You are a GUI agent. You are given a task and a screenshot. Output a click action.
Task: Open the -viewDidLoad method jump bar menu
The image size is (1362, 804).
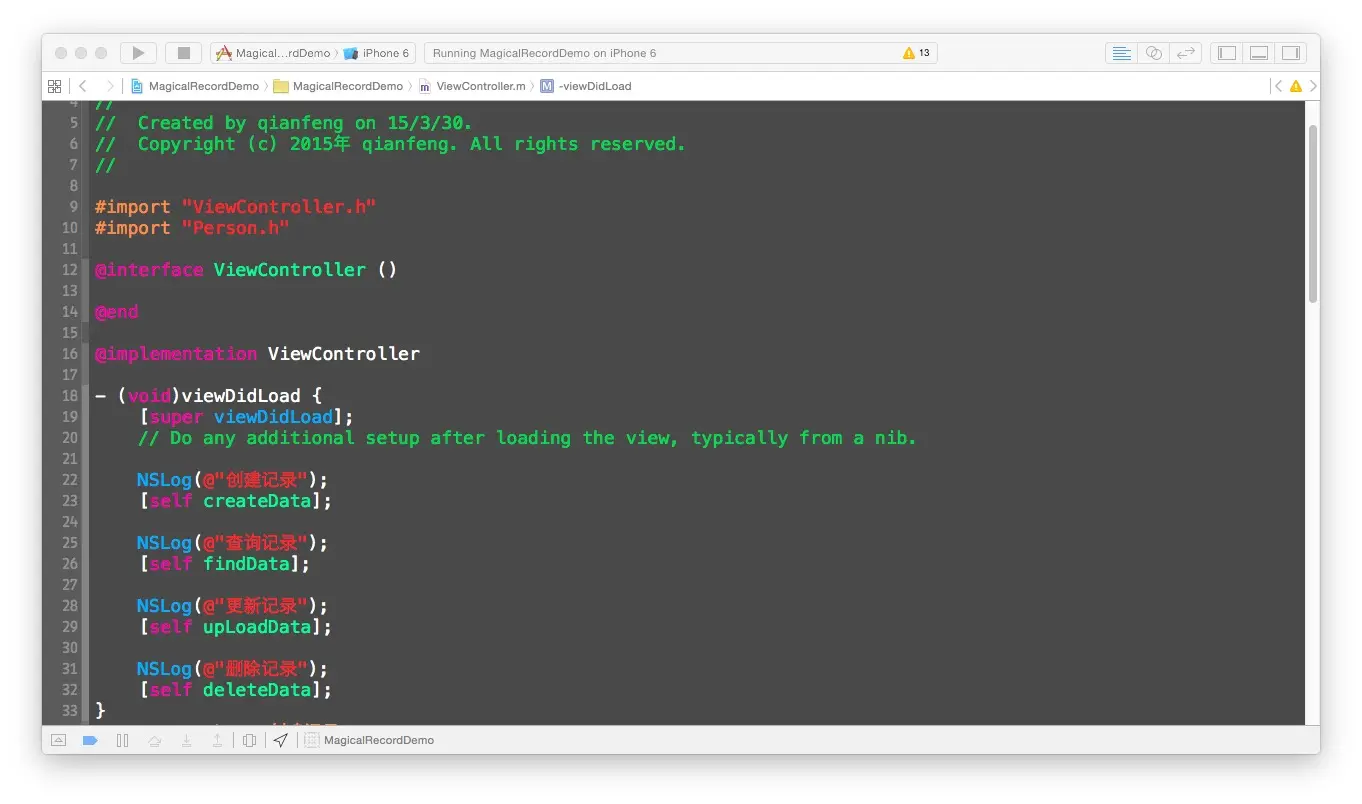586,86
